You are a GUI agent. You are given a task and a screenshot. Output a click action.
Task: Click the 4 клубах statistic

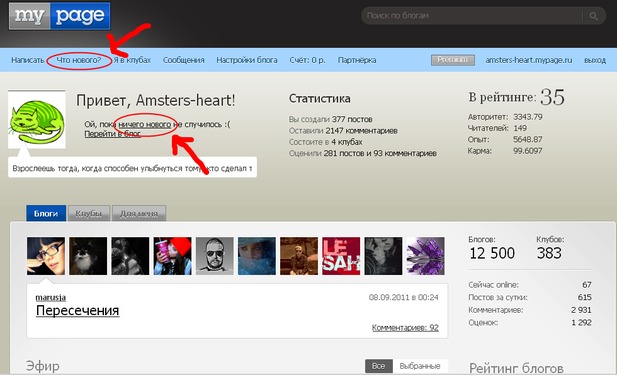[347, 142]
